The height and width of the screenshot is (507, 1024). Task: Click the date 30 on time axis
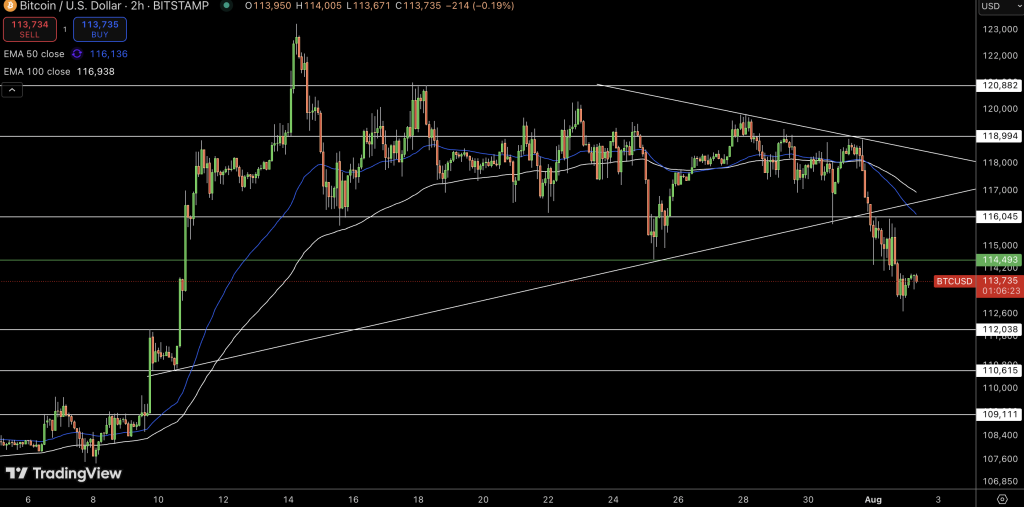(808, 499)
